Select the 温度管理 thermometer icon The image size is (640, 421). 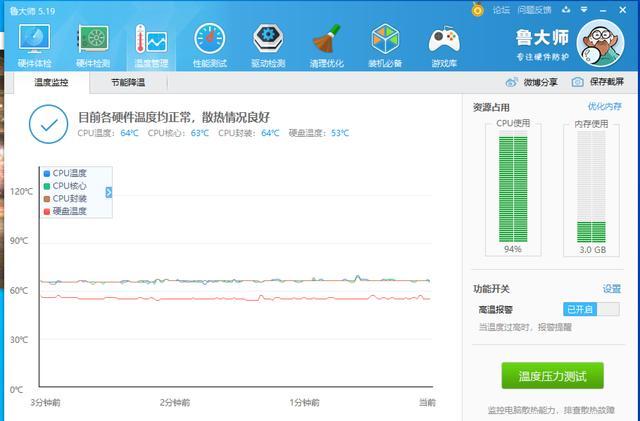coord(151,45)
